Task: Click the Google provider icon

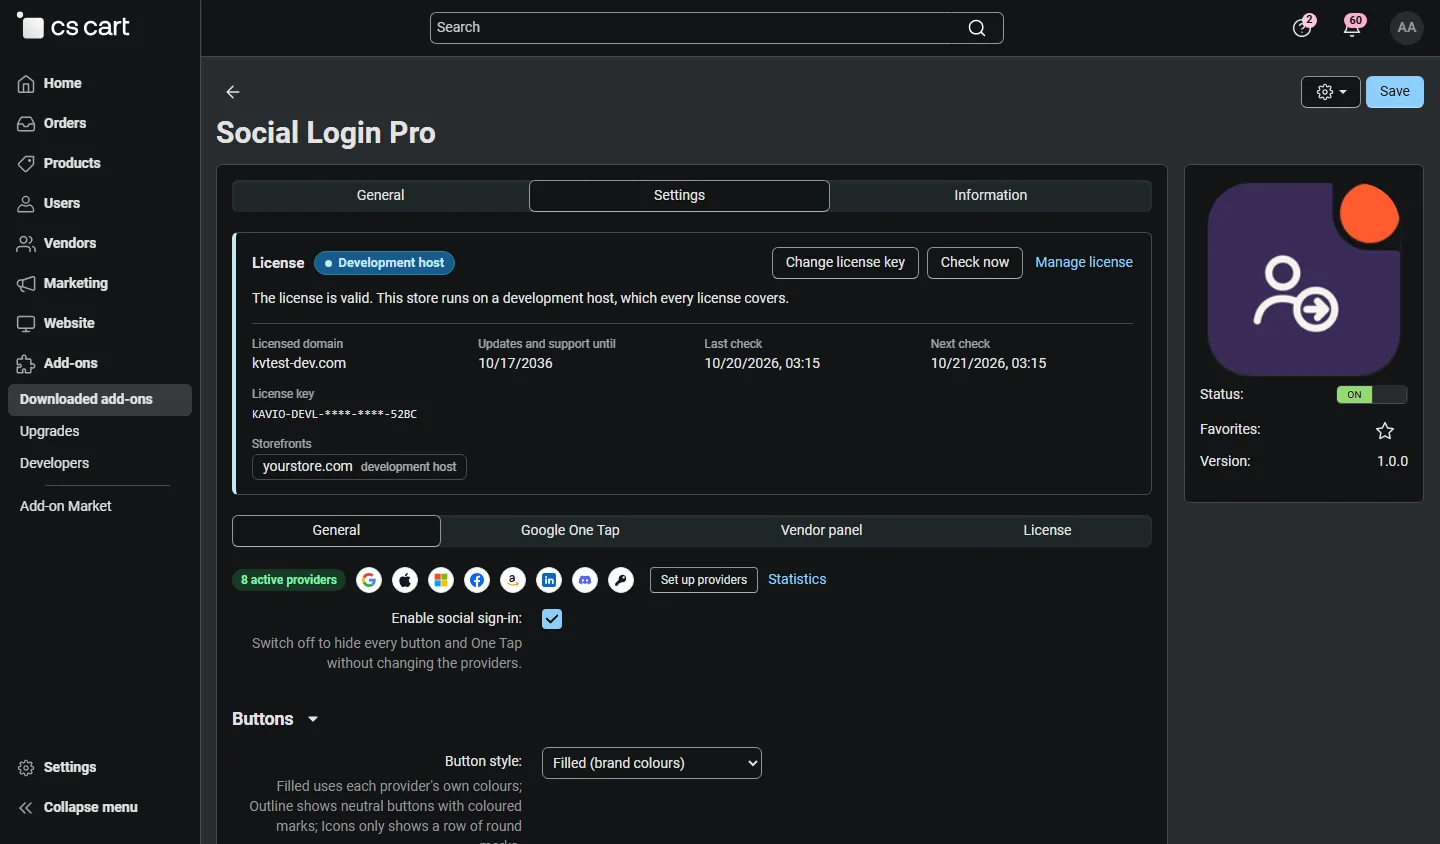Action: coord(369,580)
